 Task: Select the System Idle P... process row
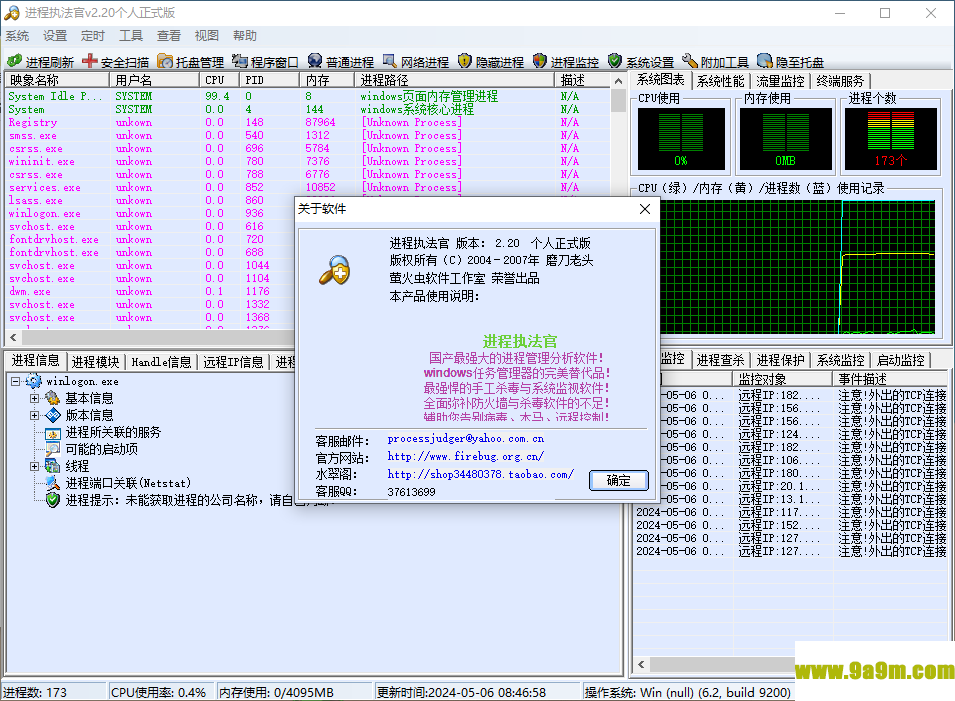[308, 96]
